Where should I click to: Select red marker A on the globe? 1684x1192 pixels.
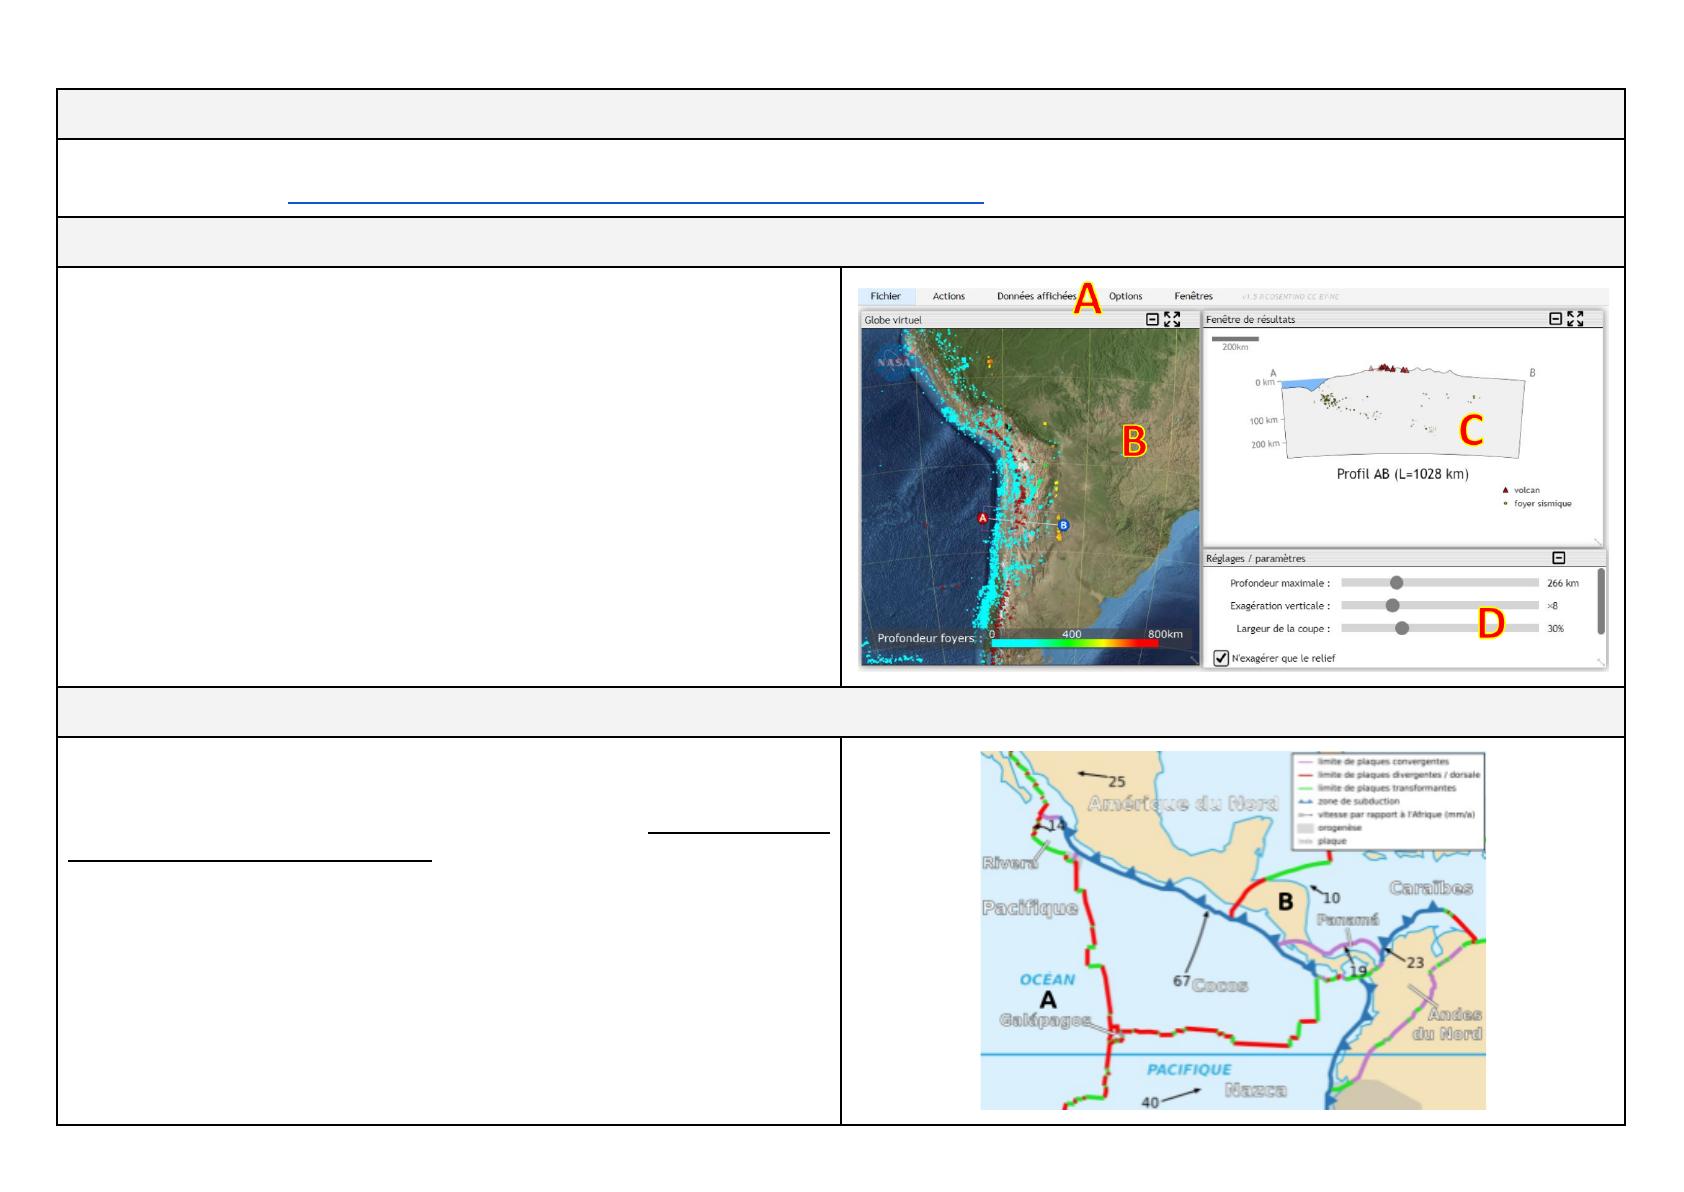click(x=983, y=518)
